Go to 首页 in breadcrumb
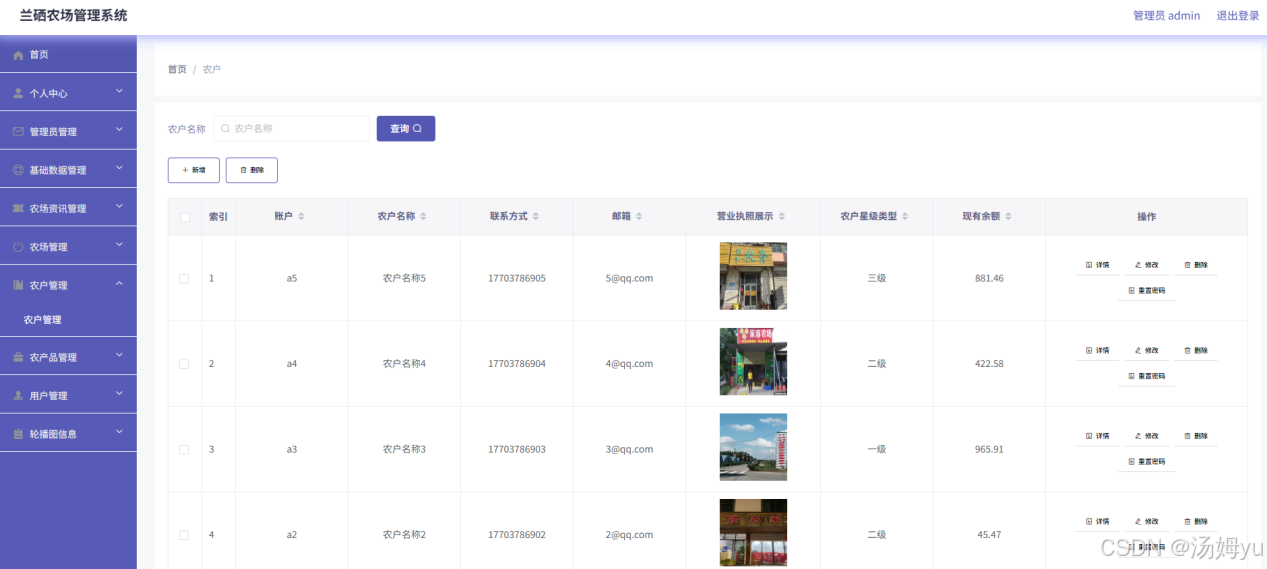This screenshot has width=1267, height=569. (177, 69)
